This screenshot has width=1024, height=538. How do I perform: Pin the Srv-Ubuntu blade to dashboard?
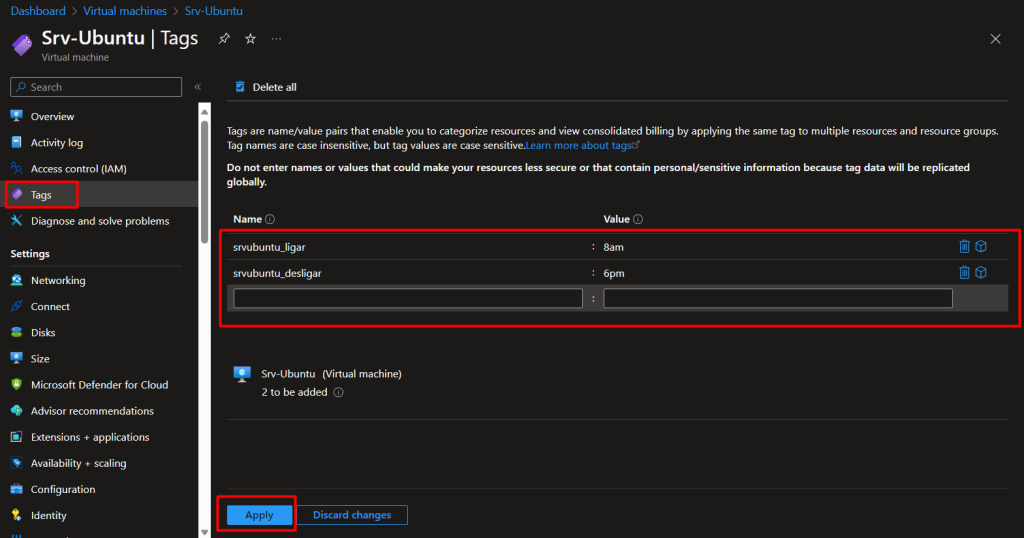(224, 39)
